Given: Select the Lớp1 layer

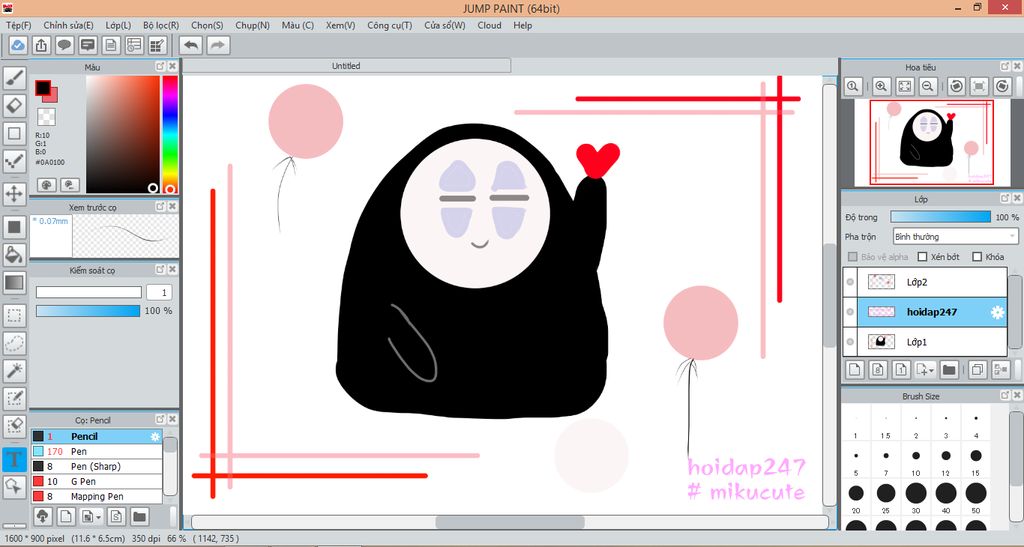Looking at the screenshot, I should (x=925, y=342).
